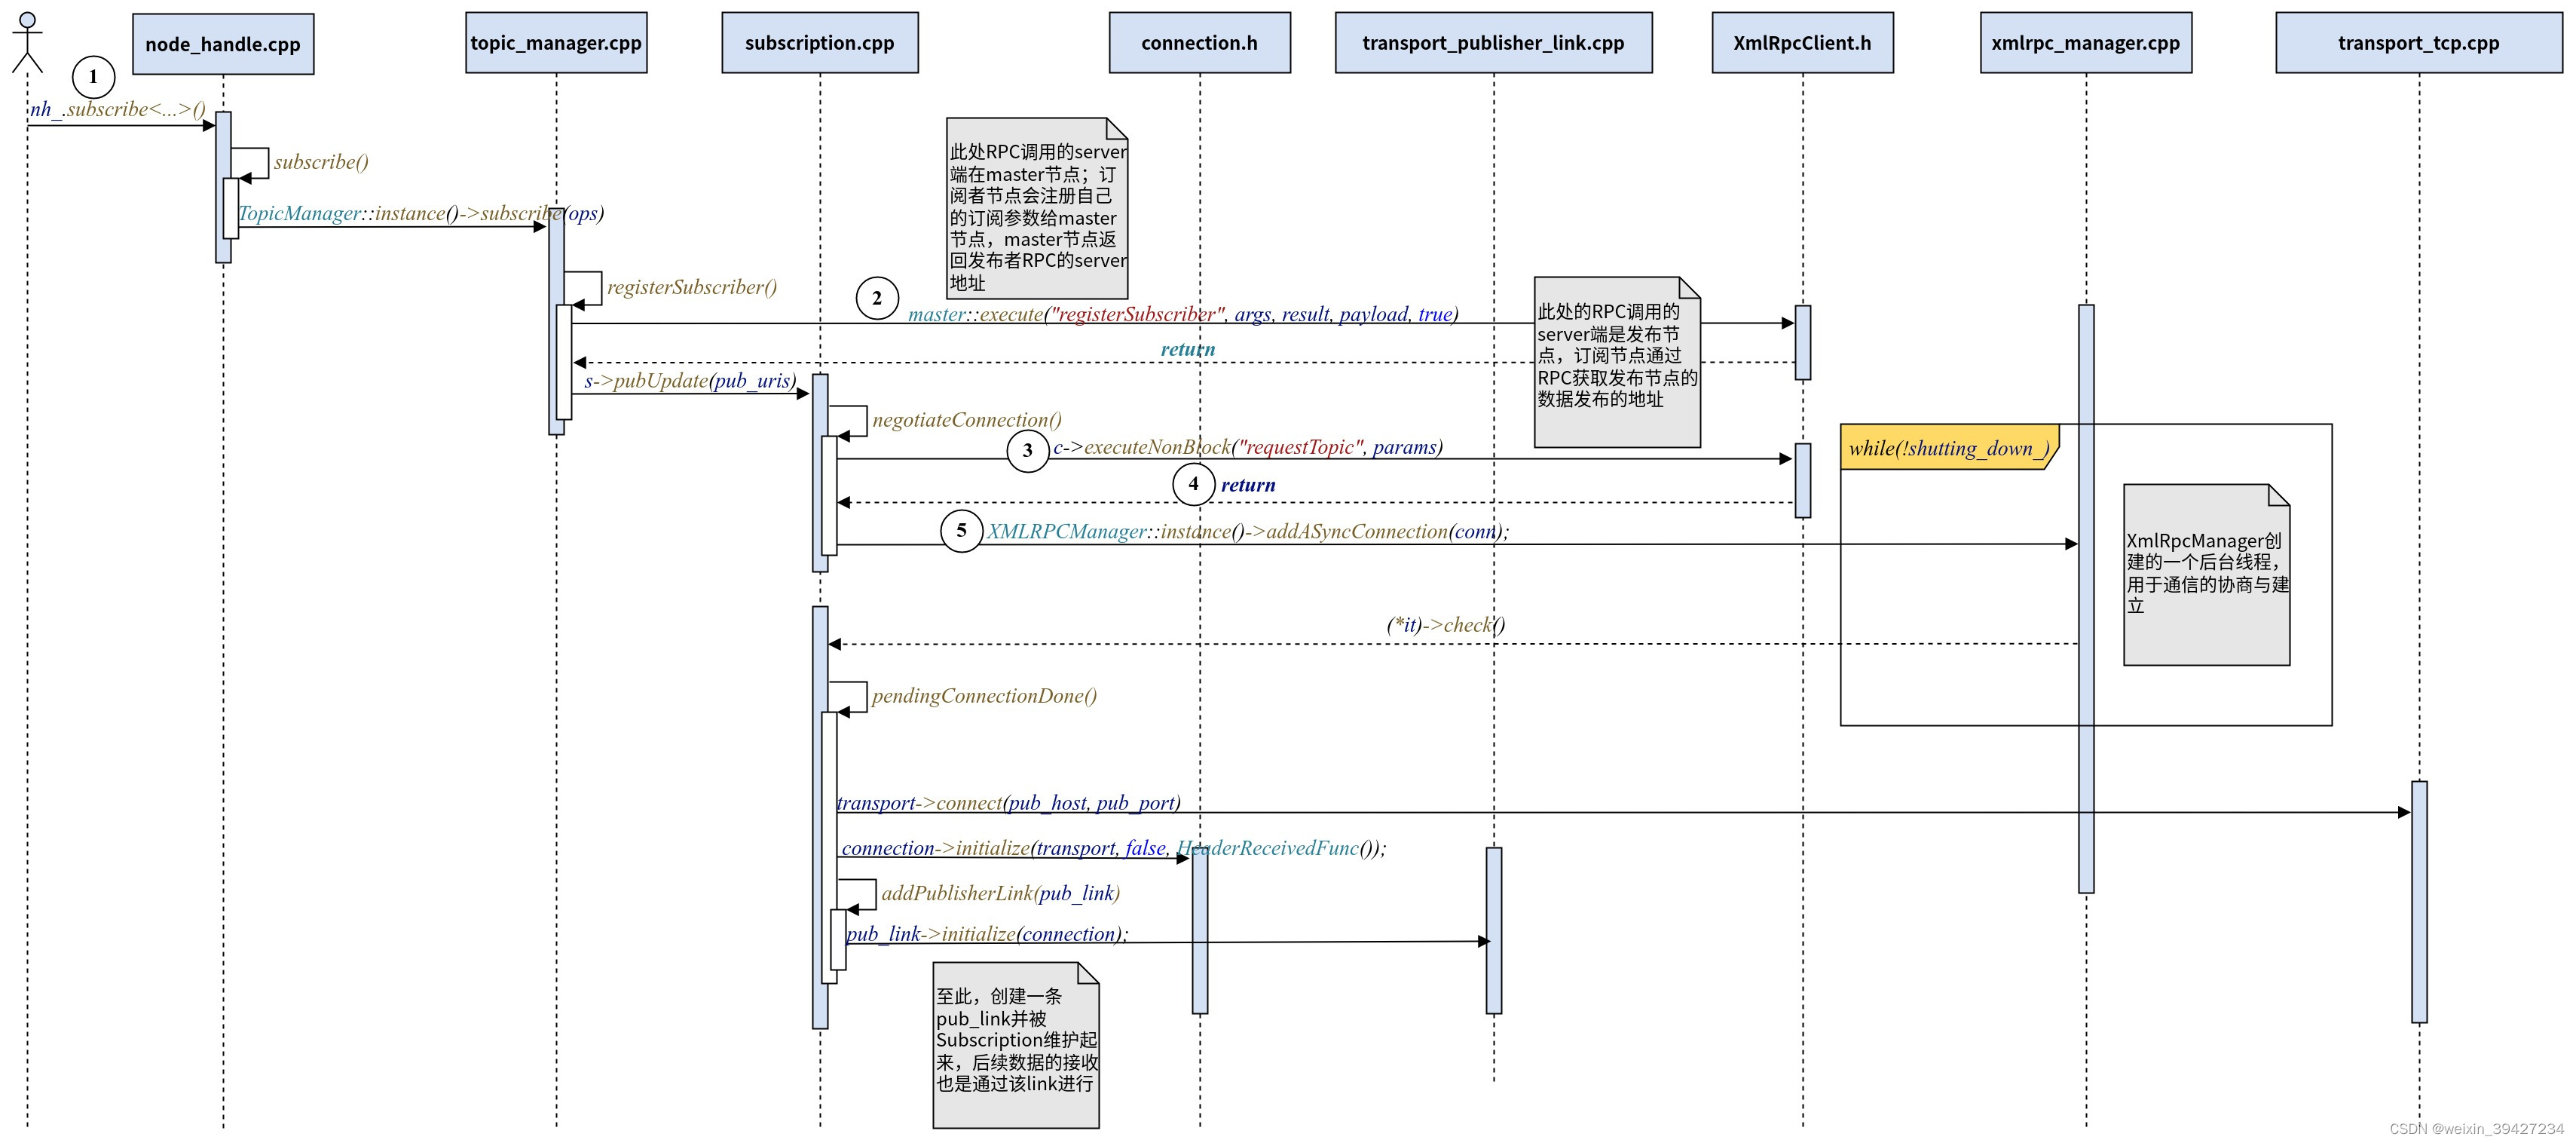Click the circled step number 4
Screen dimensions: 2576x1143
pos(1193,484)
